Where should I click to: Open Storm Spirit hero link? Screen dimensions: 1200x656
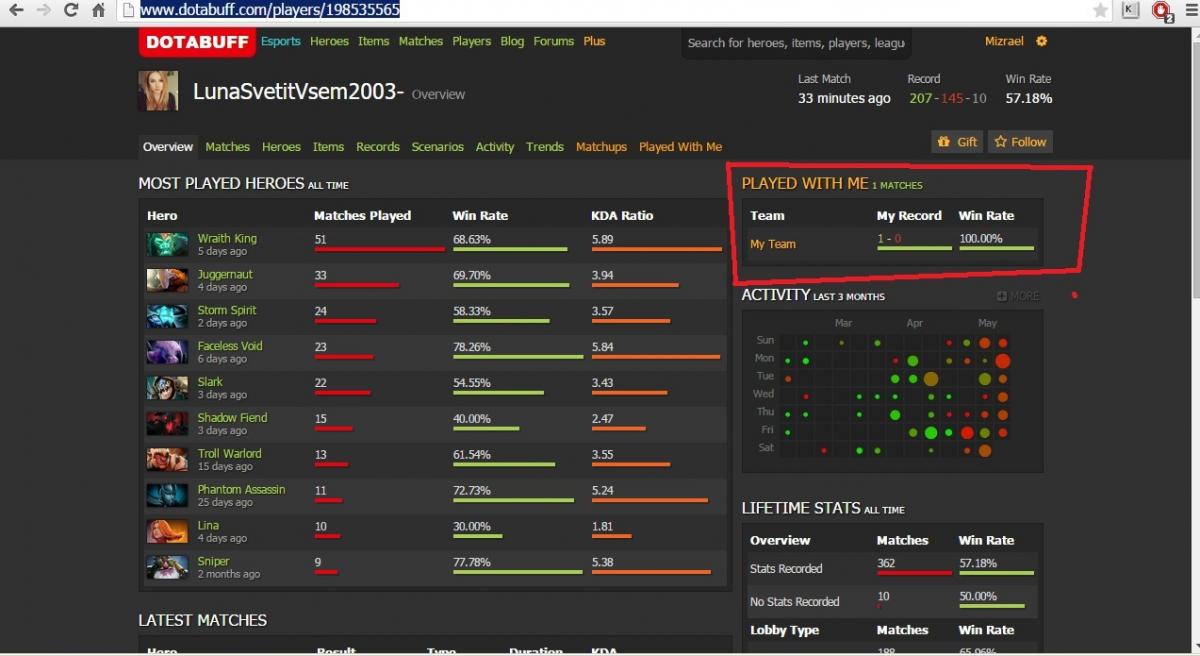click(227, 310)
